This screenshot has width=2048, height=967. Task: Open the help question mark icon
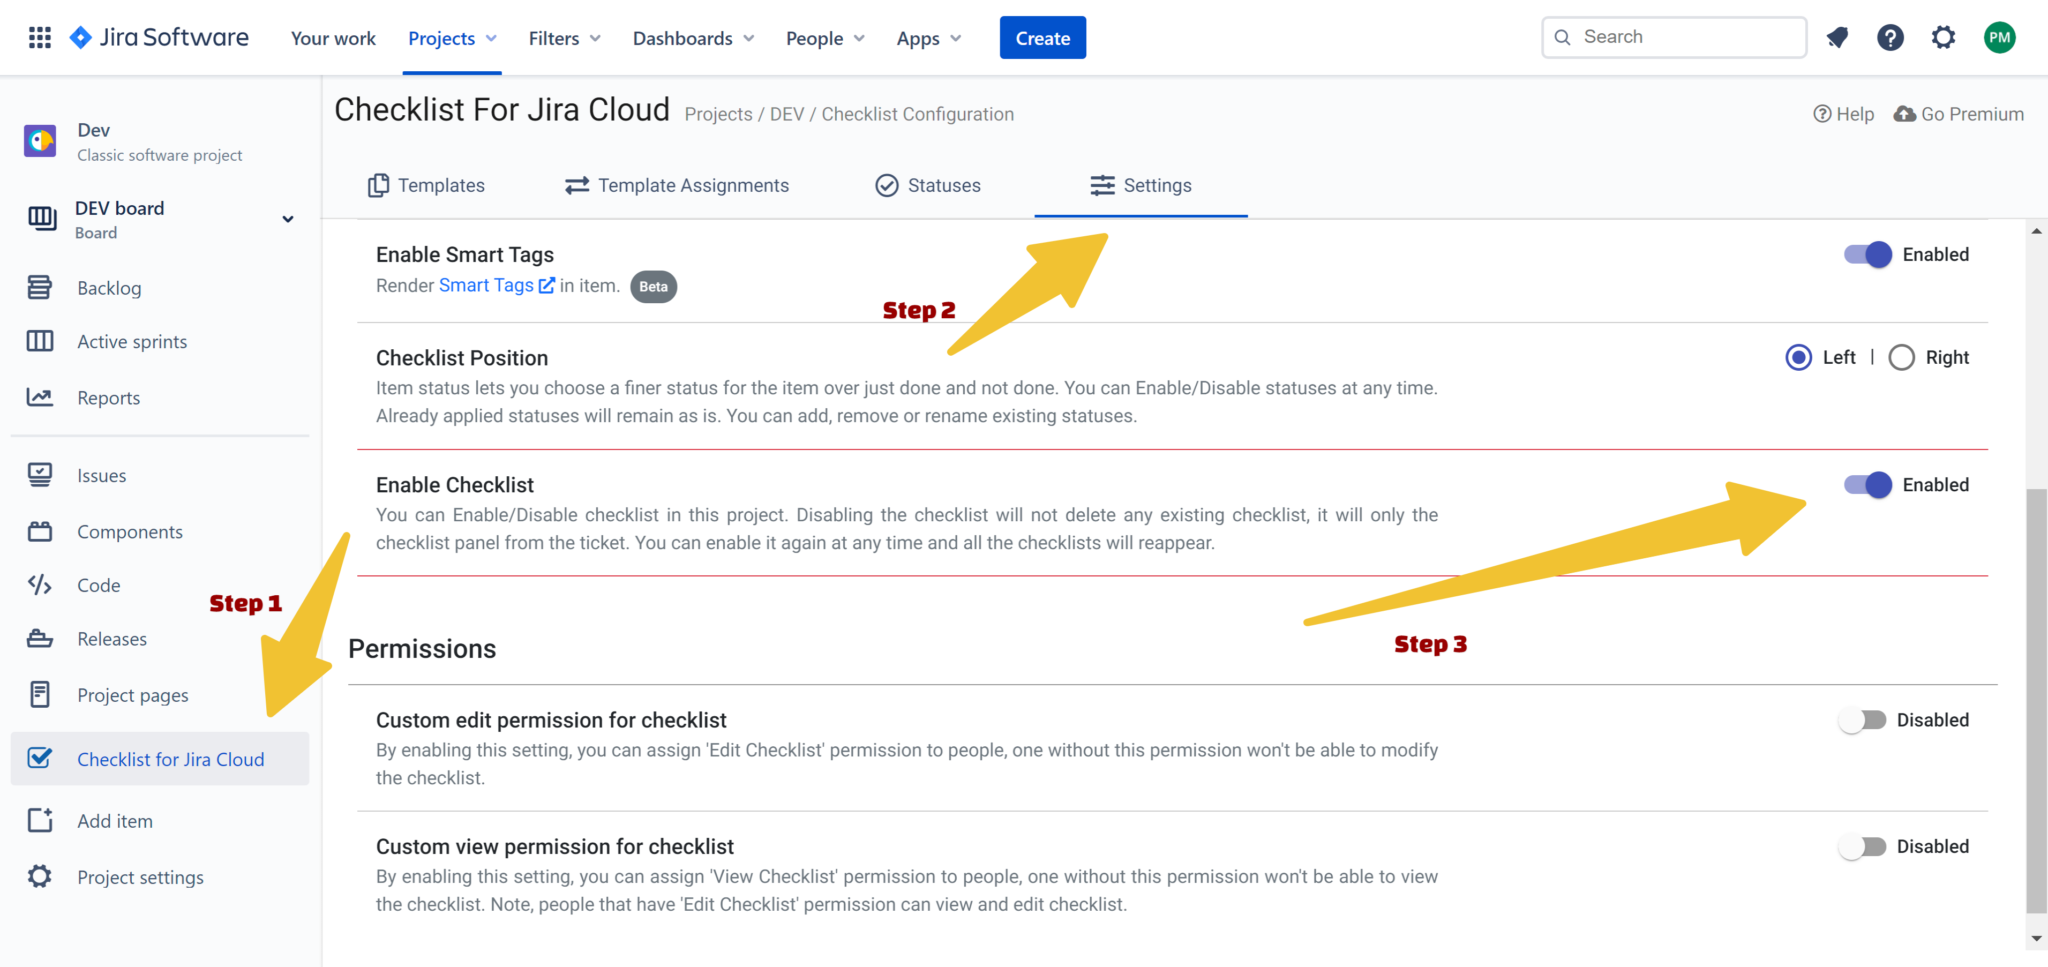coord(1890,38)
